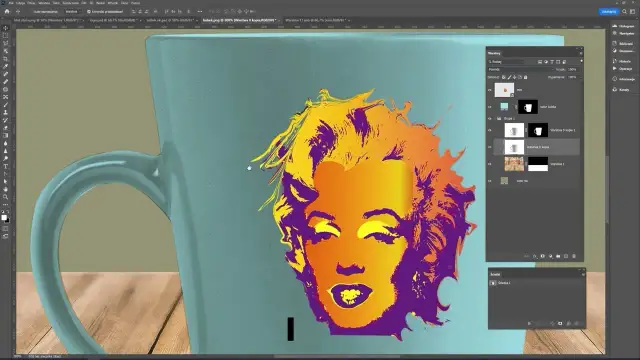The width and height of the screenshot is (640, 360).
Task: Open the Edycja menu
Action: pos(20,3)
